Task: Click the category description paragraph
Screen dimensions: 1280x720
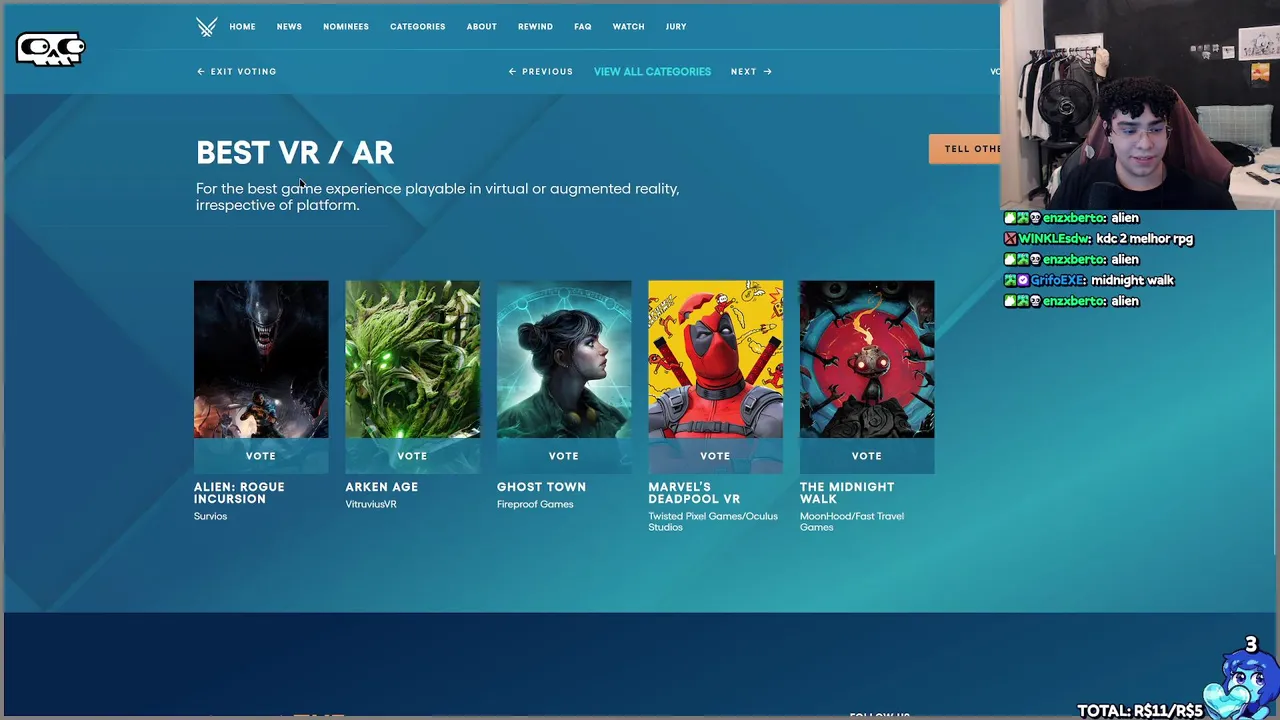Action: pos(437,197)
